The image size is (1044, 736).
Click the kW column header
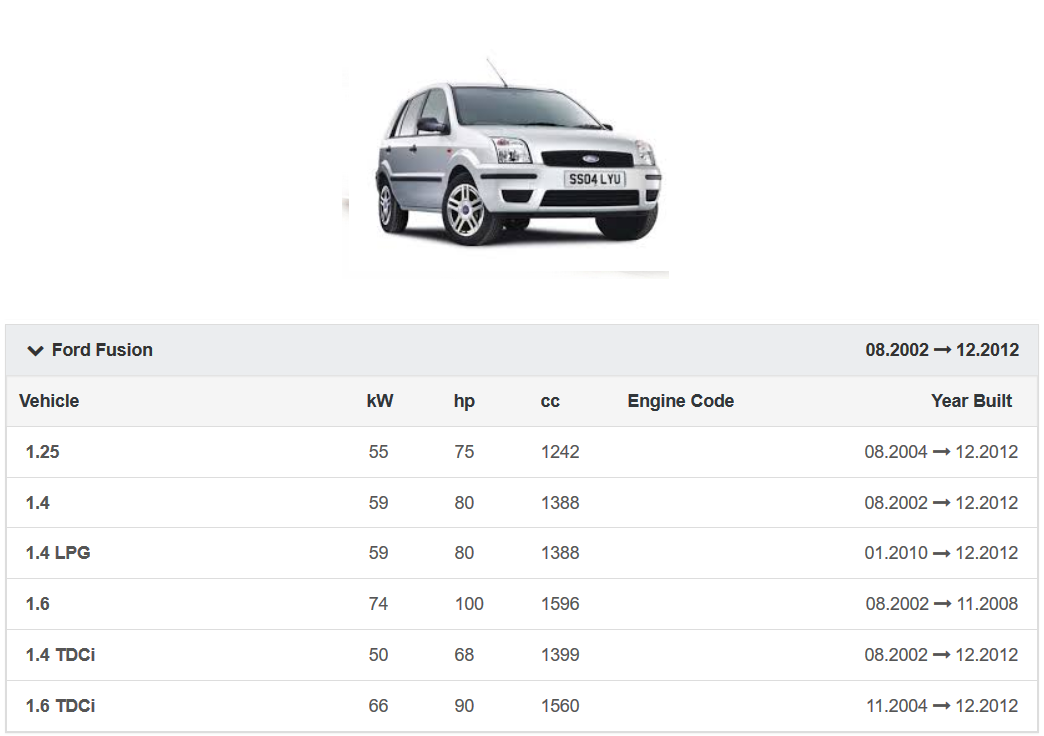tap(380, 401)
